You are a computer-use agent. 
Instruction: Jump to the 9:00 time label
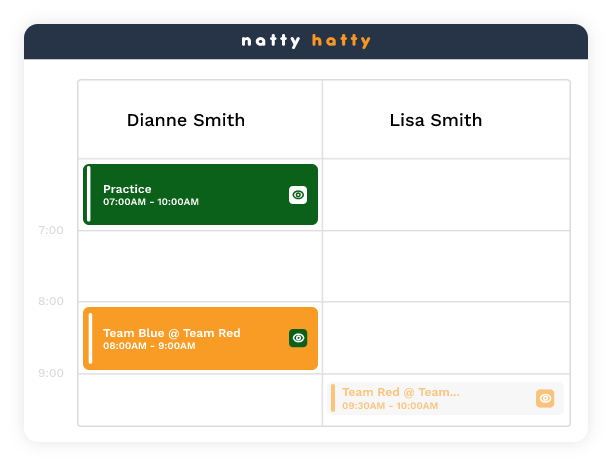pyautogui.click(x=50, y=373)
